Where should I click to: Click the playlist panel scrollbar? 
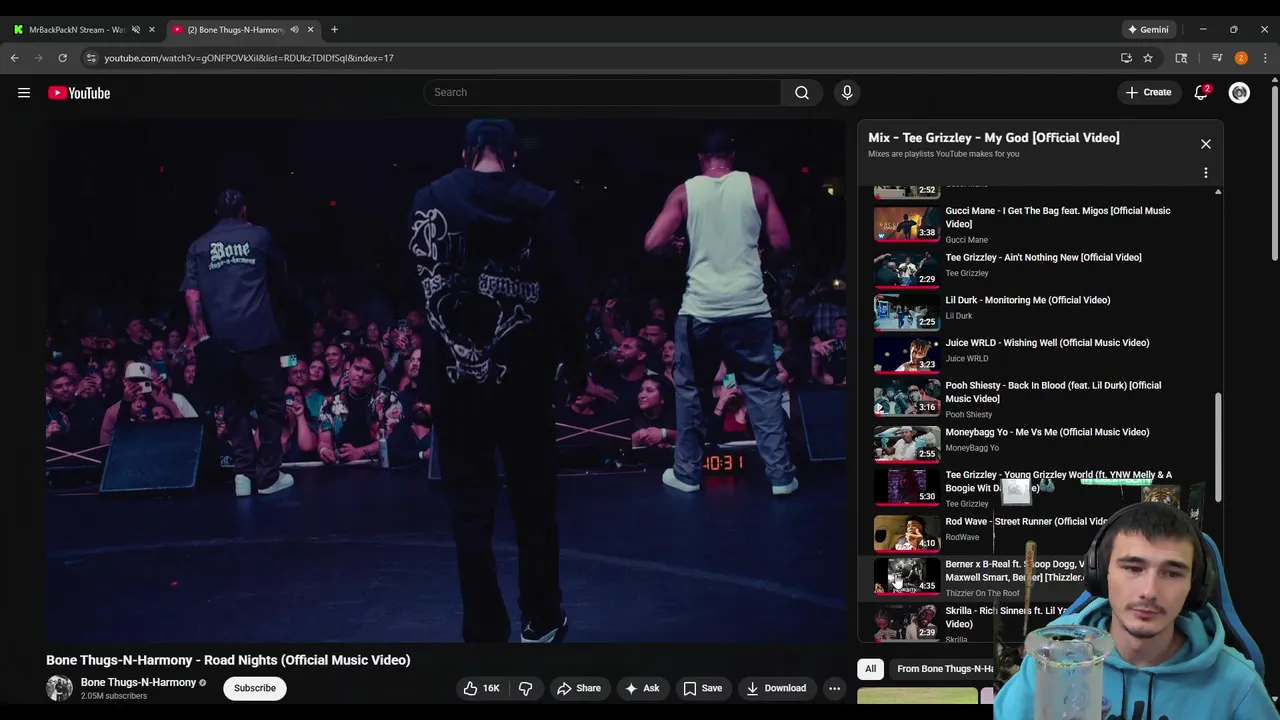tap(1217, 446)
